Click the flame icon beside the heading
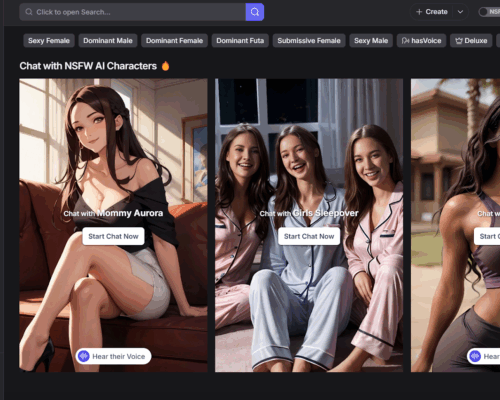Viewport: 500px width, 400px height. pos(165,66)
